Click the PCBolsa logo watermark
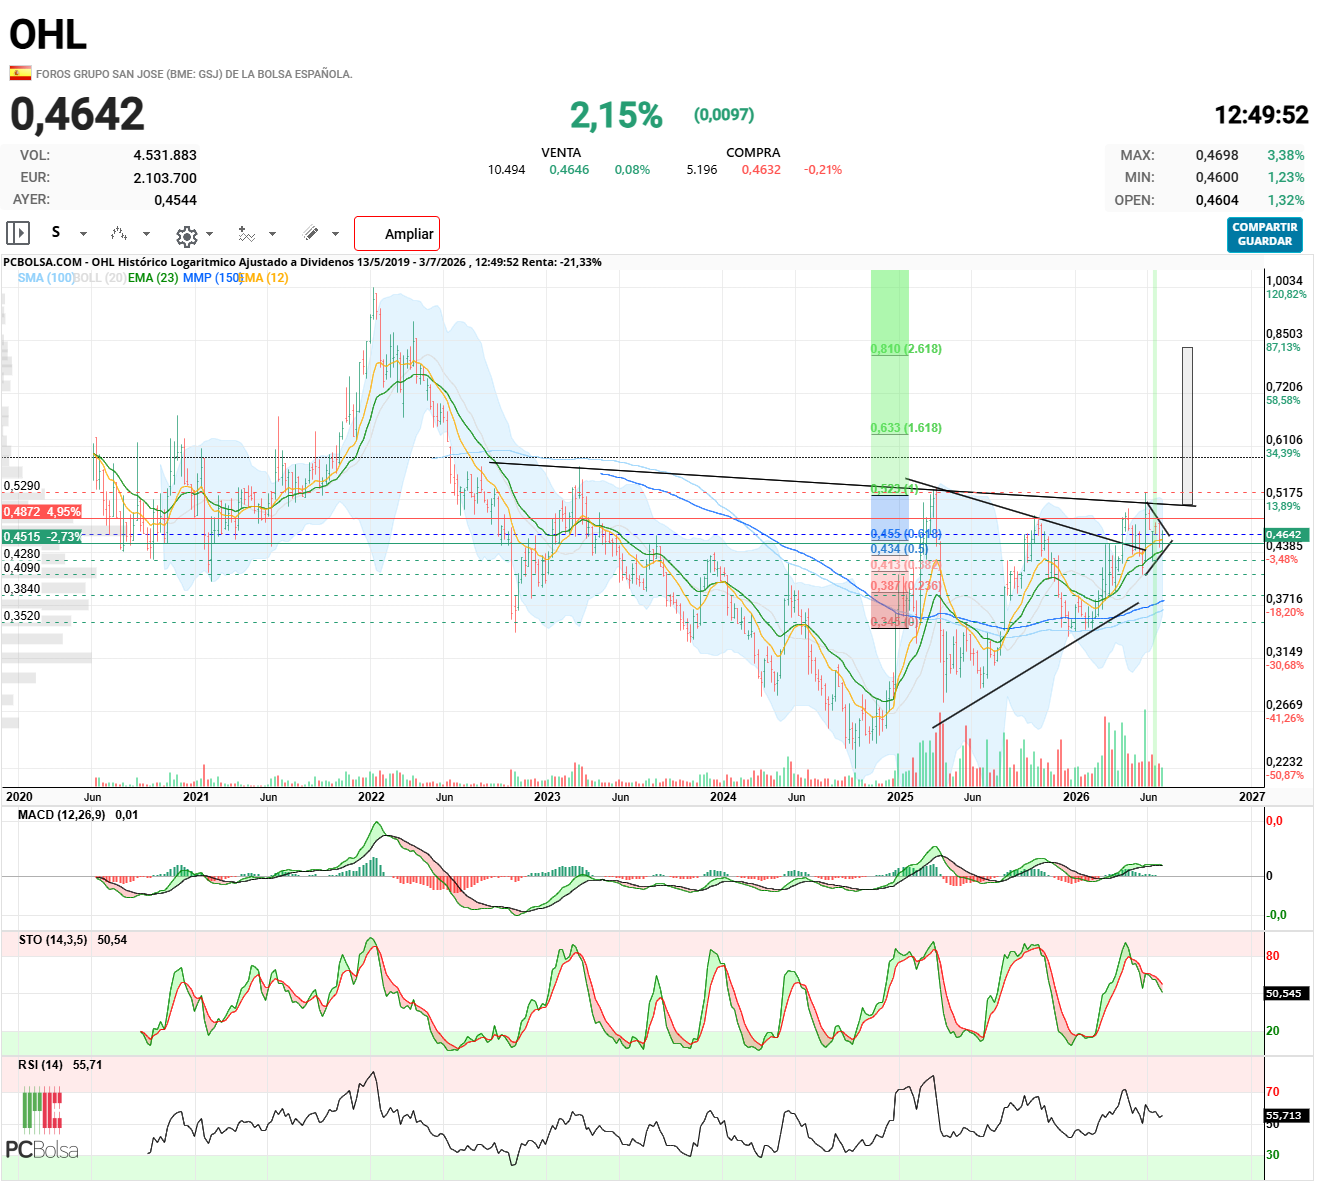Screen dimensions: 1317x1181 (42, 1125)
